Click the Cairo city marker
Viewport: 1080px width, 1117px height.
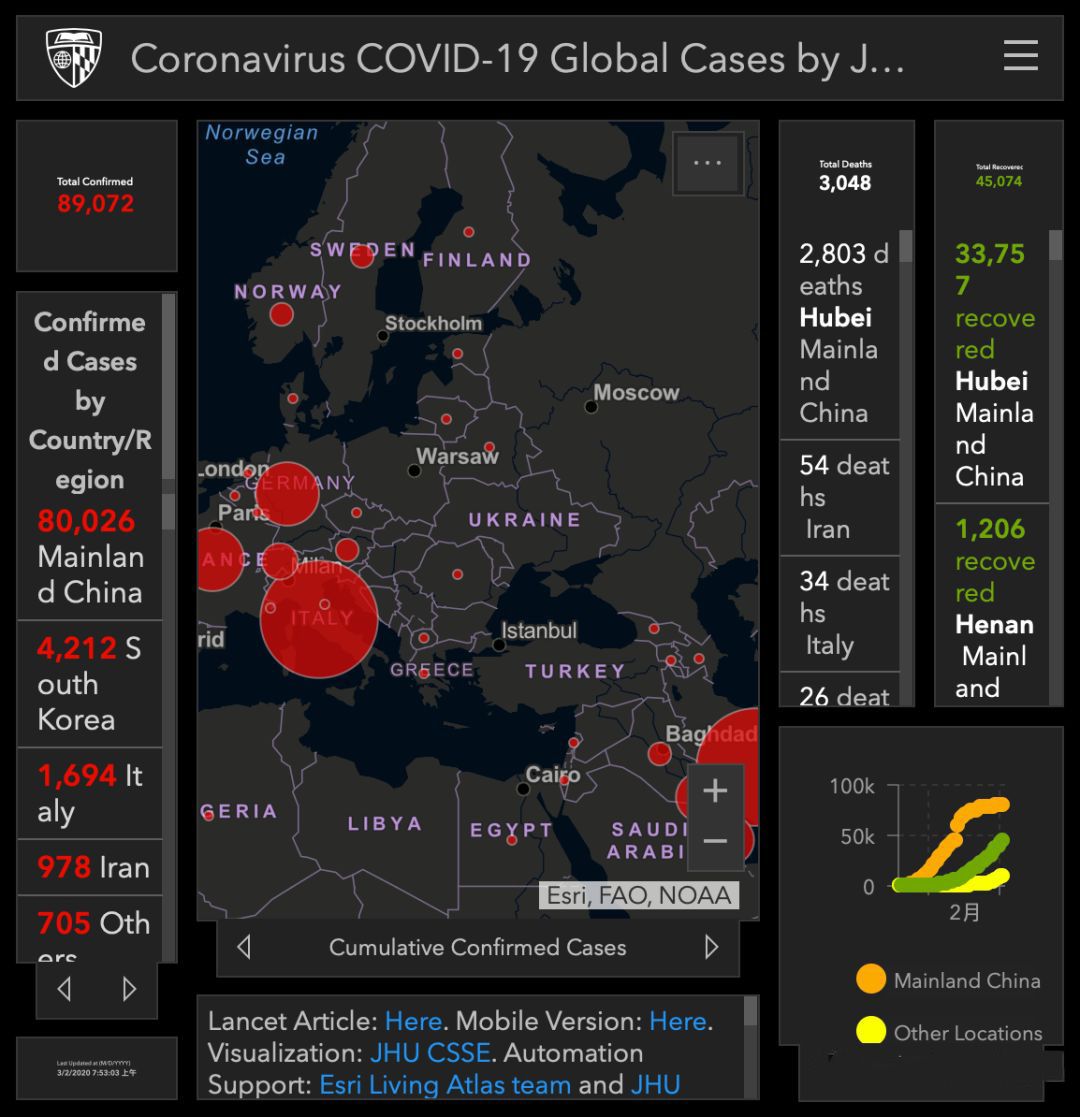(523, 789)
